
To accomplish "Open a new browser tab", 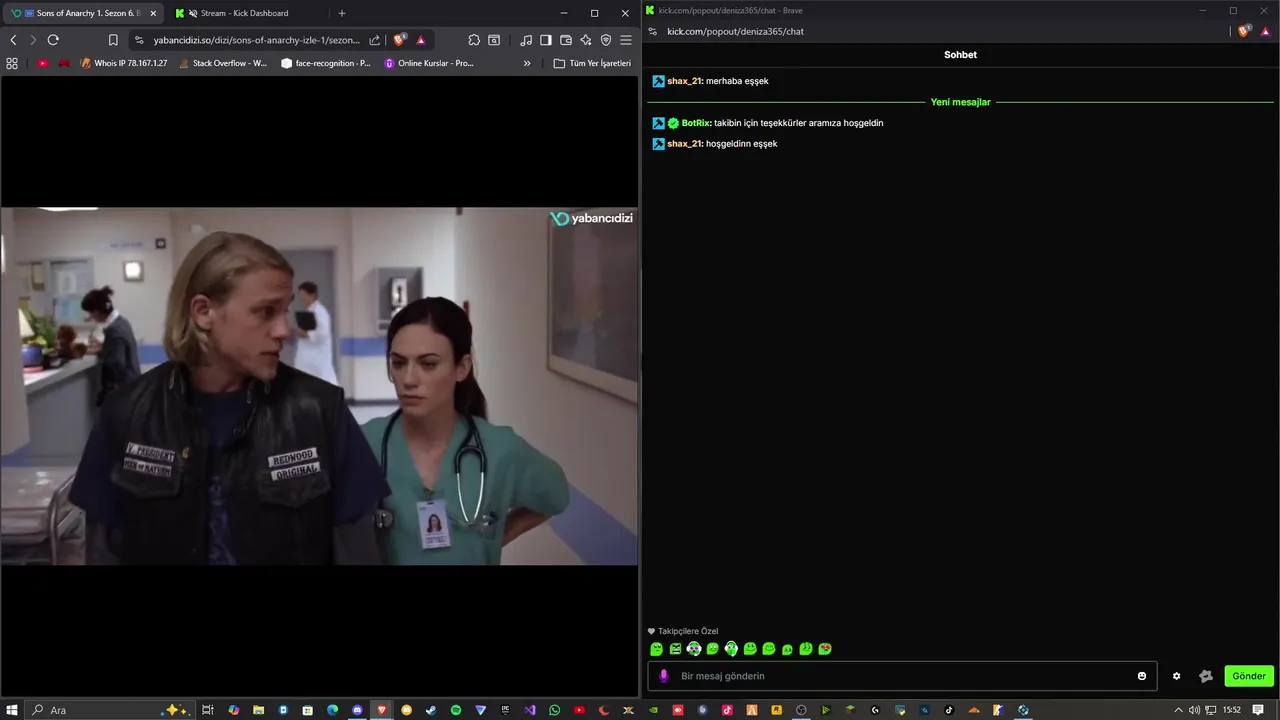I will click(x=342, y=13).
